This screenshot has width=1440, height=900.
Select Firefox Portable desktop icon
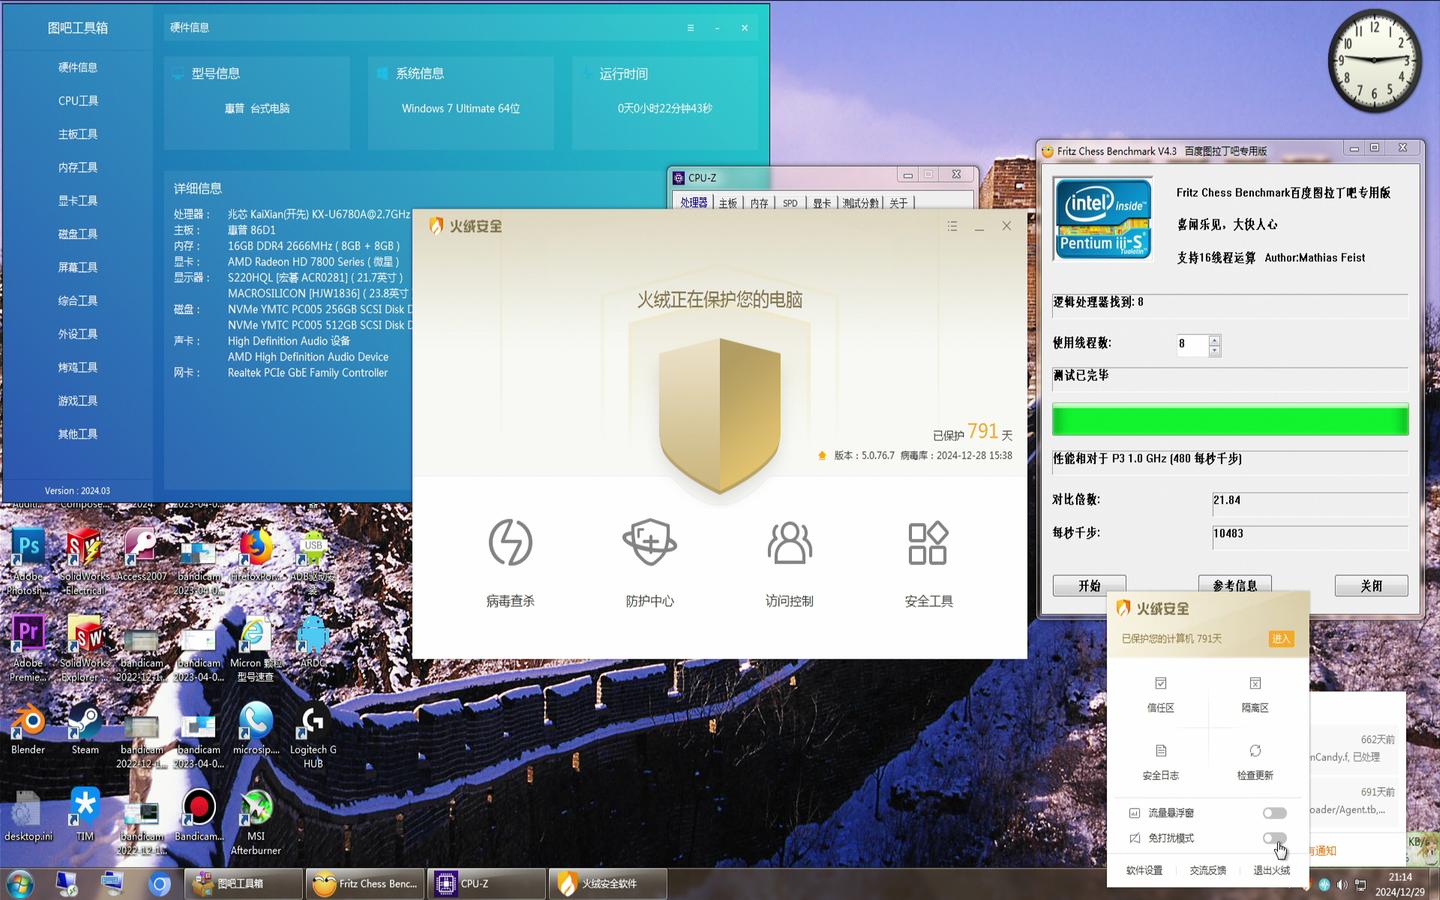pyautogui.click(x=256, y=556)
